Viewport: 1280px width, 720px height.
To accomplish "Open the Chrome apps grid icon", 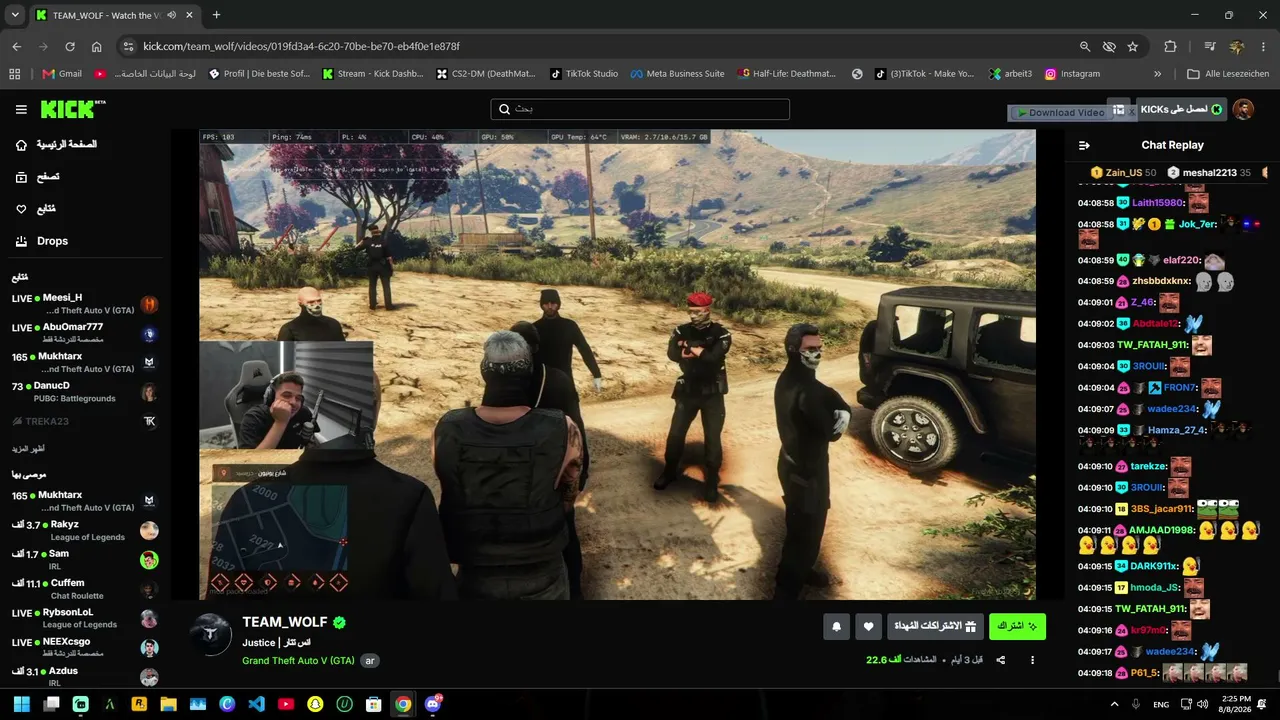I will coord(14,73).
